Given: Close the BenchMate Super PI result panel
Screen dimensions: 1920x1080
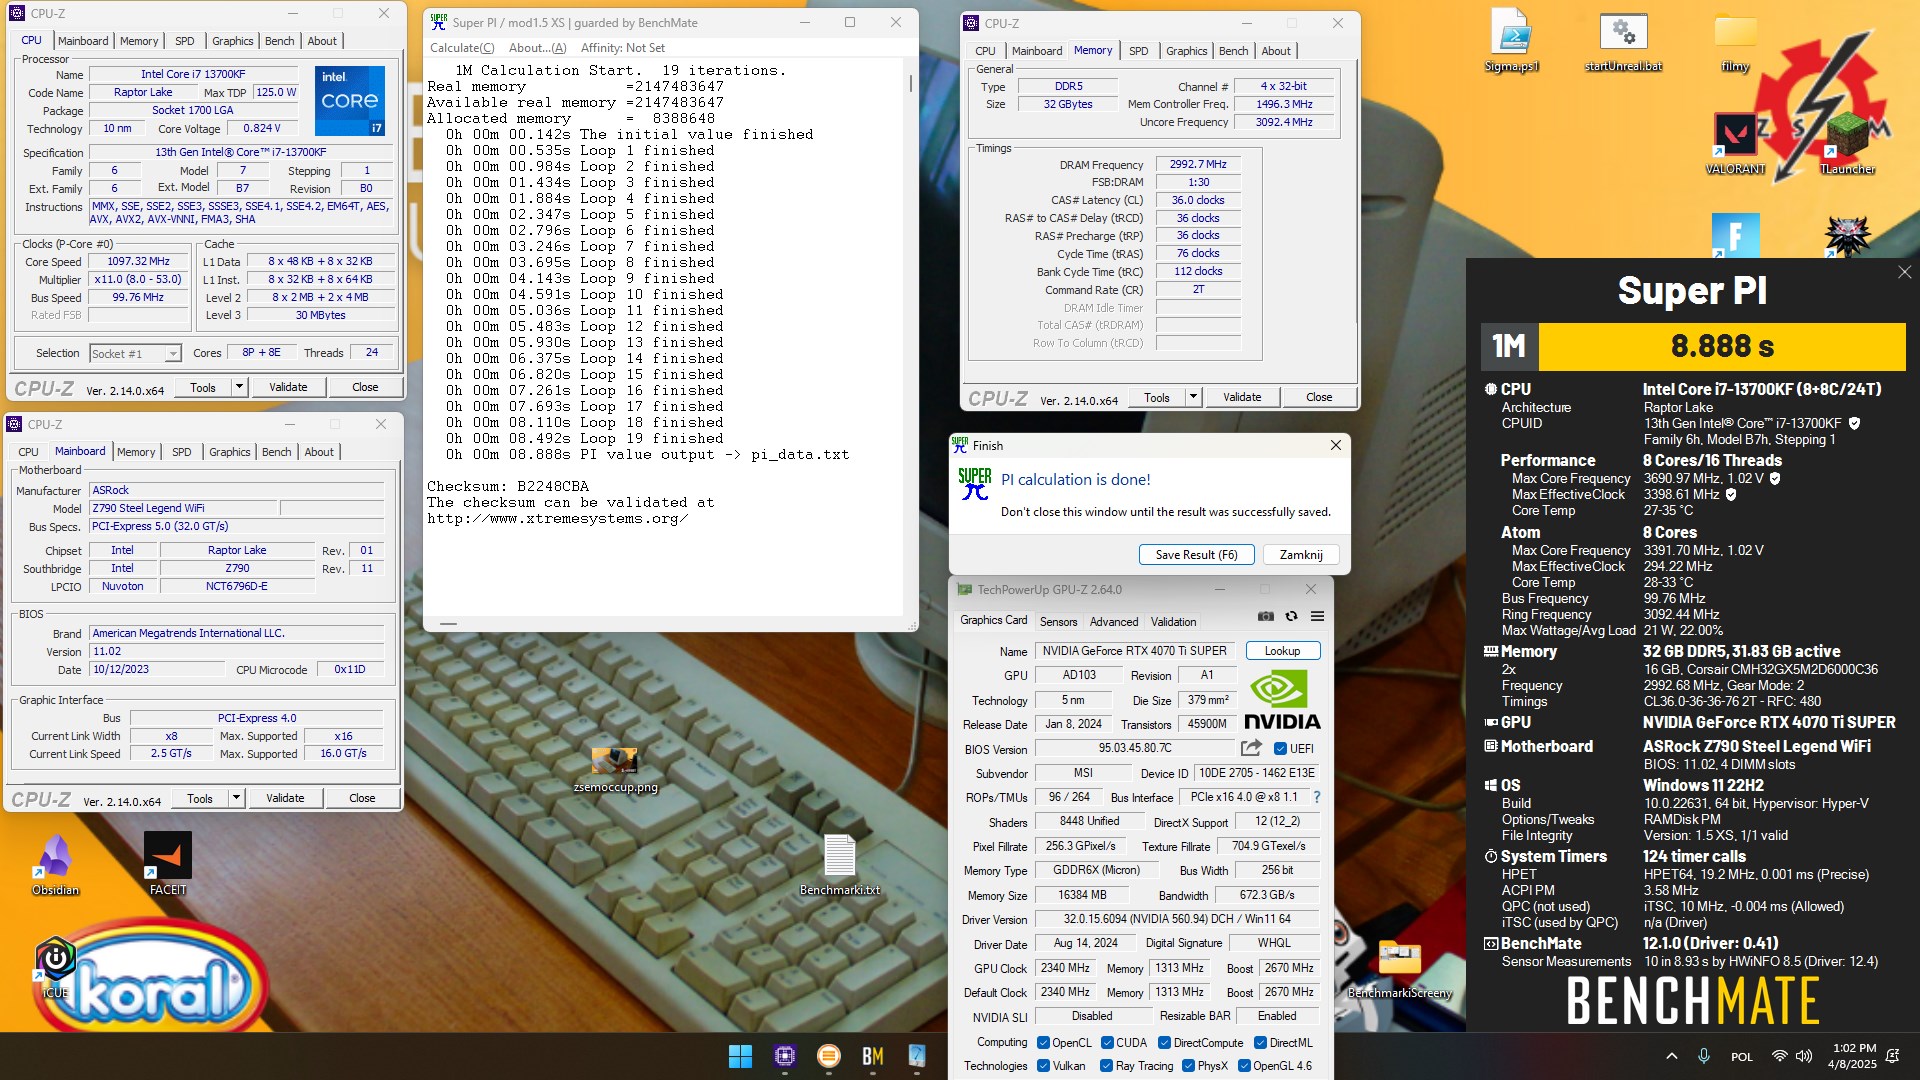Looking at the screenshot, I should click(1904, 272).
